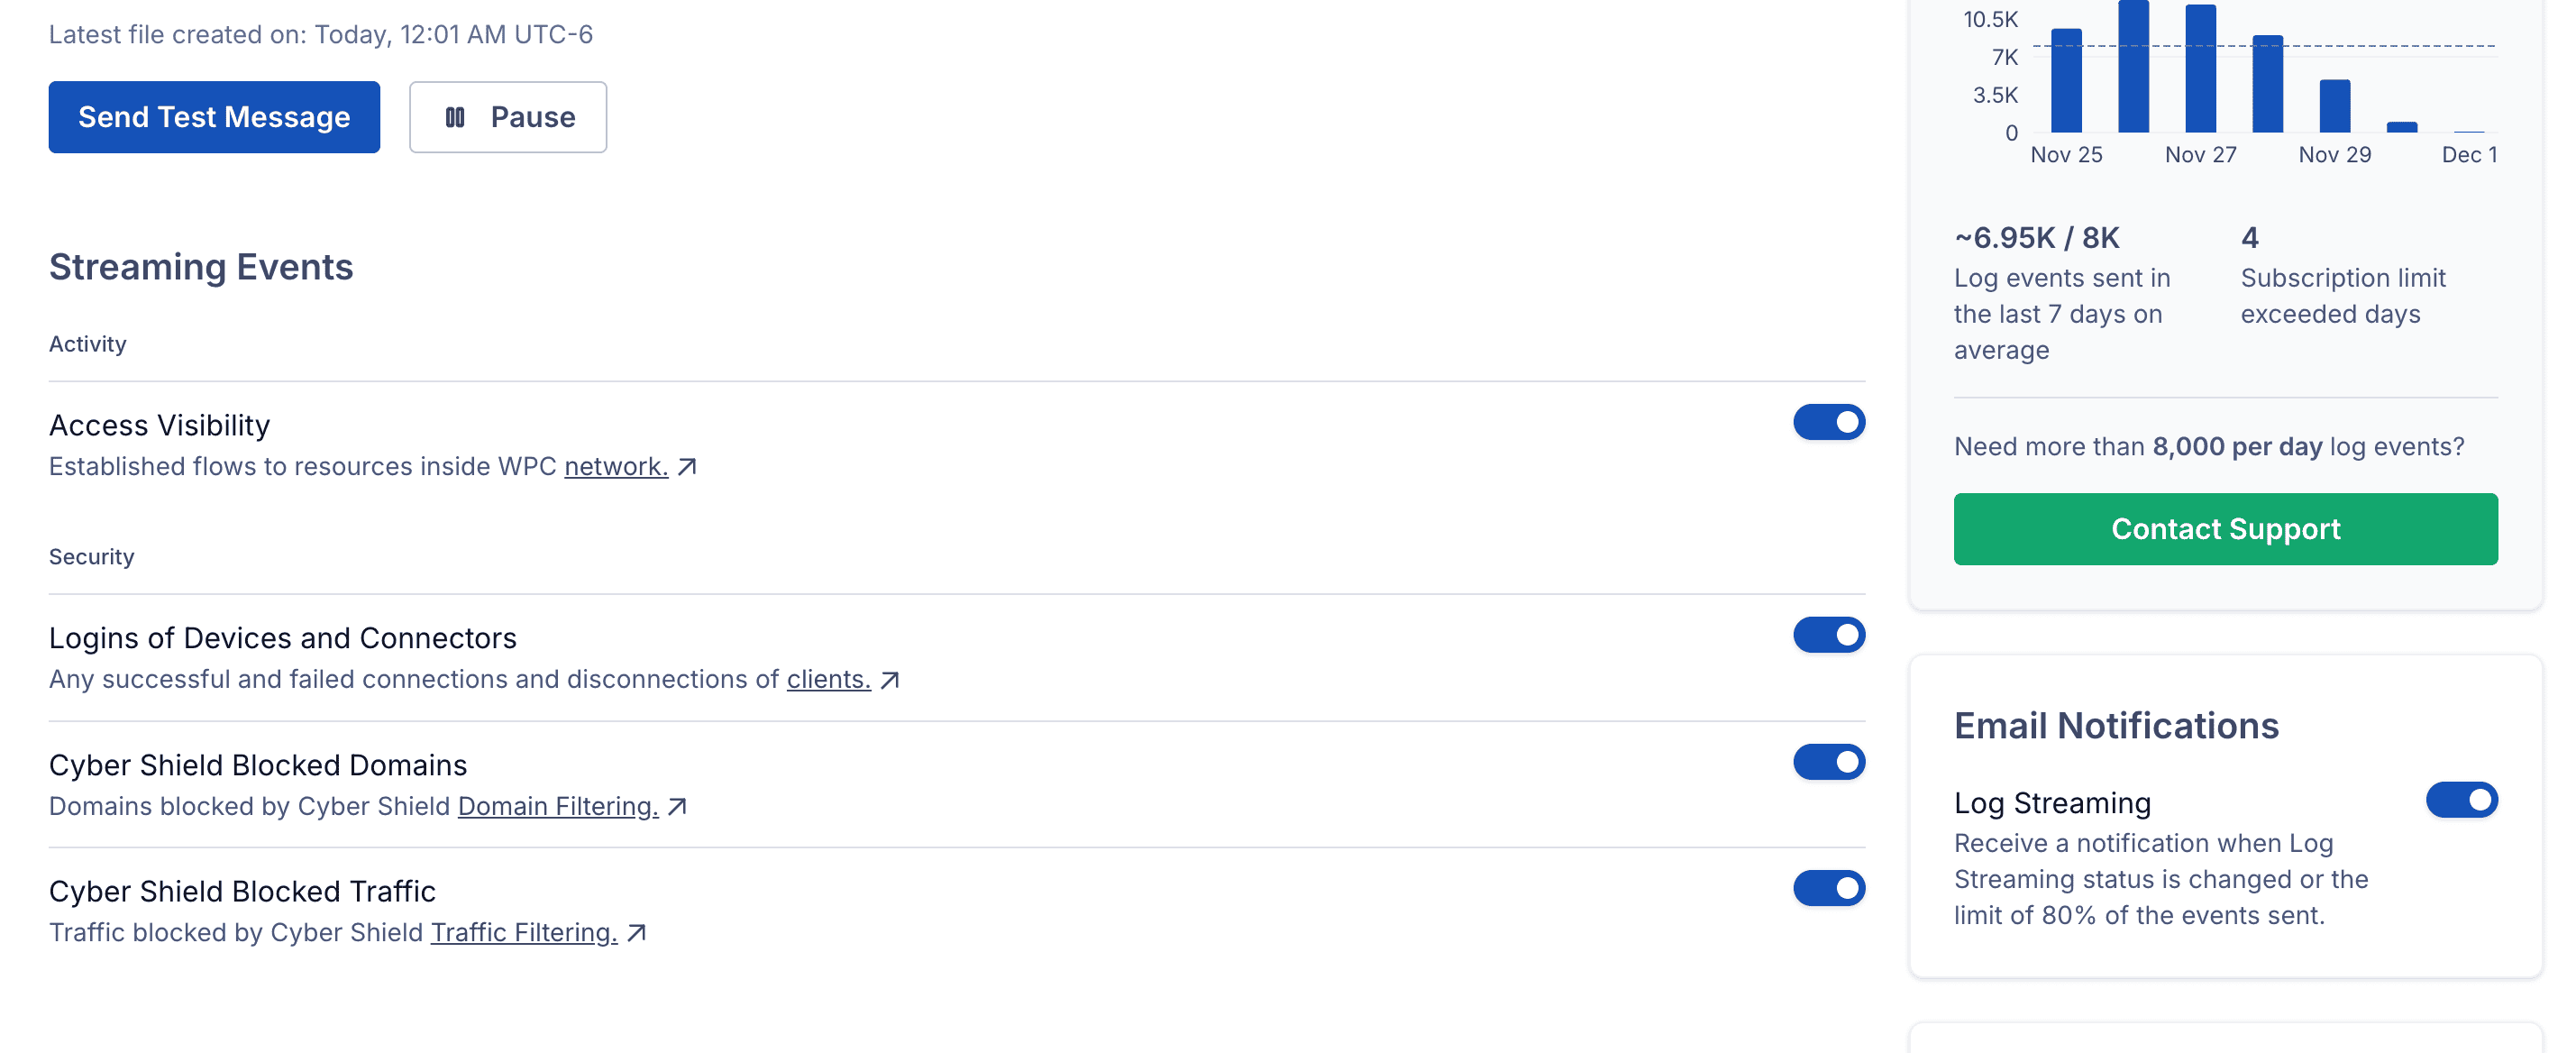
Task: Click the pause icon in the Pause button
Action: tap(455, 118)
